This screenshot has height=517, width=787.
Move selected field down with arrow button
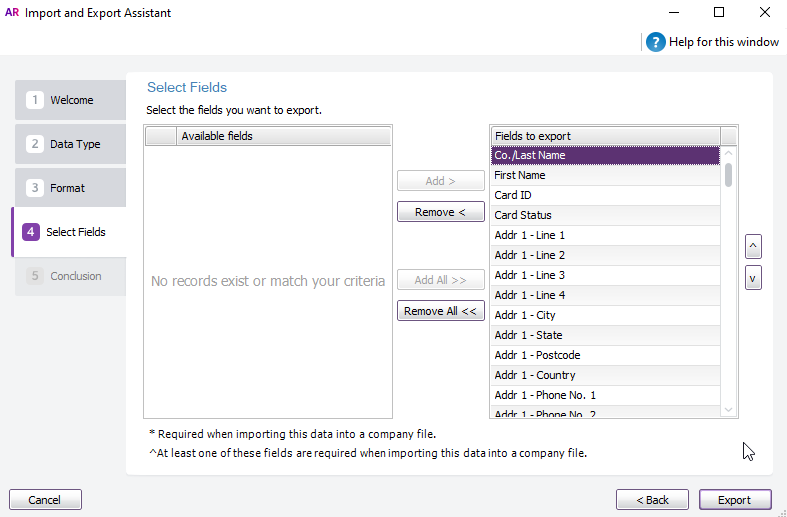coord(754,279)
